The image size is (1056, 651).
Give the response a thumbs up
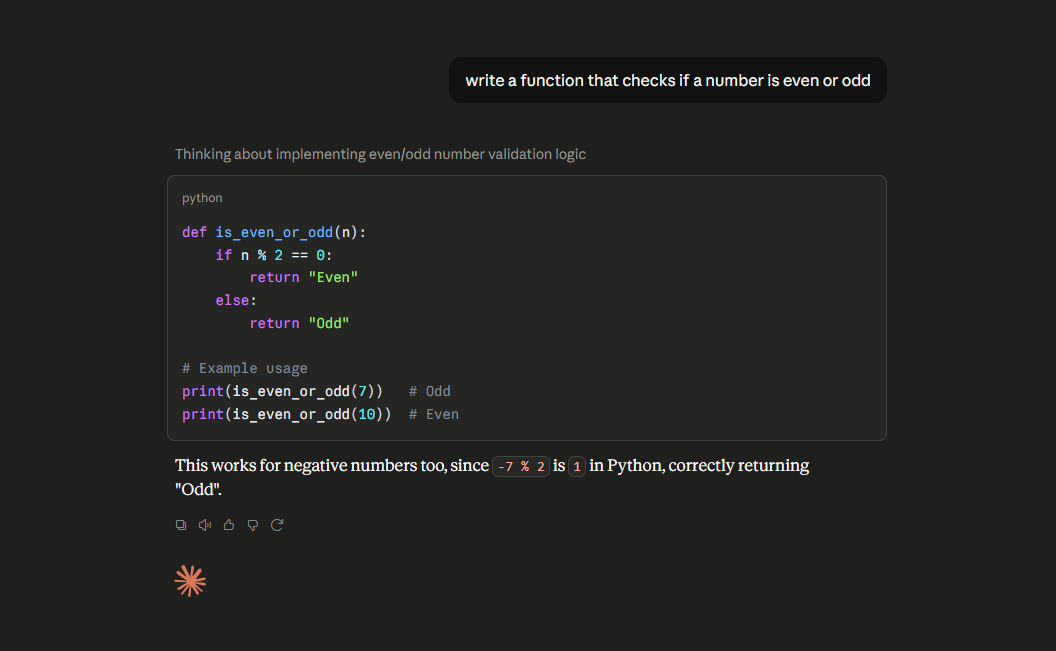tap(229, 524)
